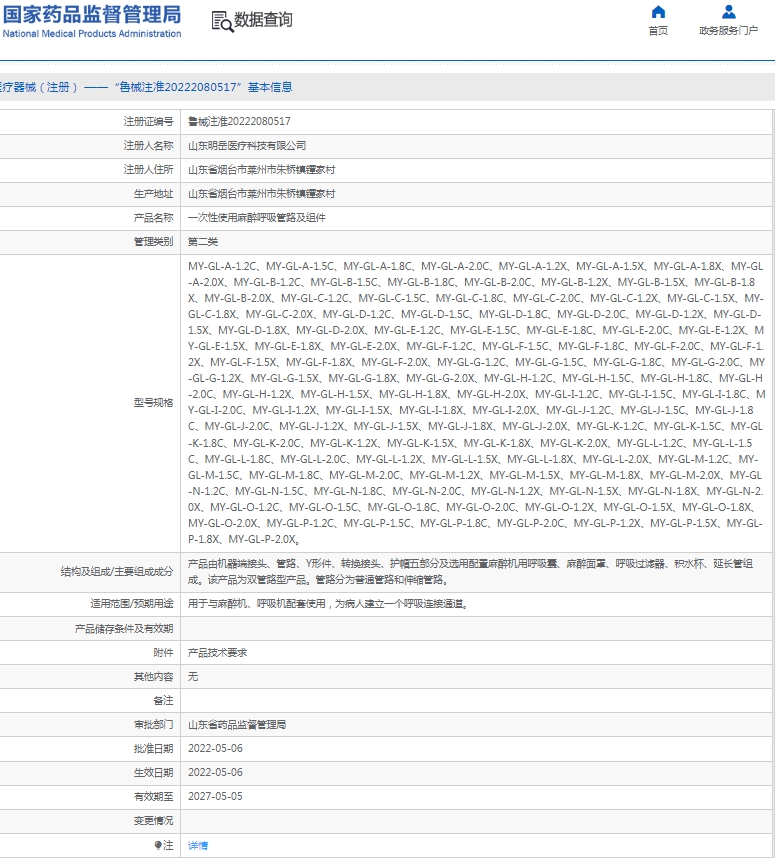Click the 生效日期 row label

point(153,773)
